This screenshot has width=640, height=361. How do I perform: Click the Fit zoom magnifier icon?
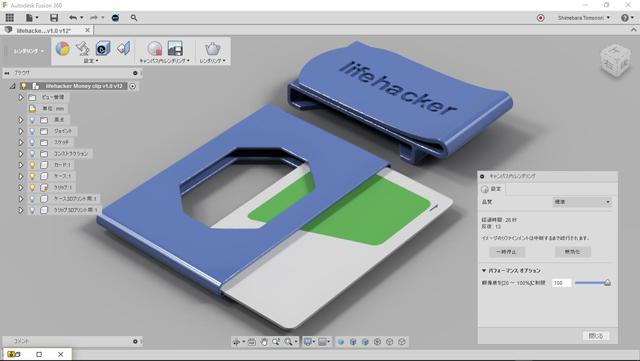click(x=289, y=342)
